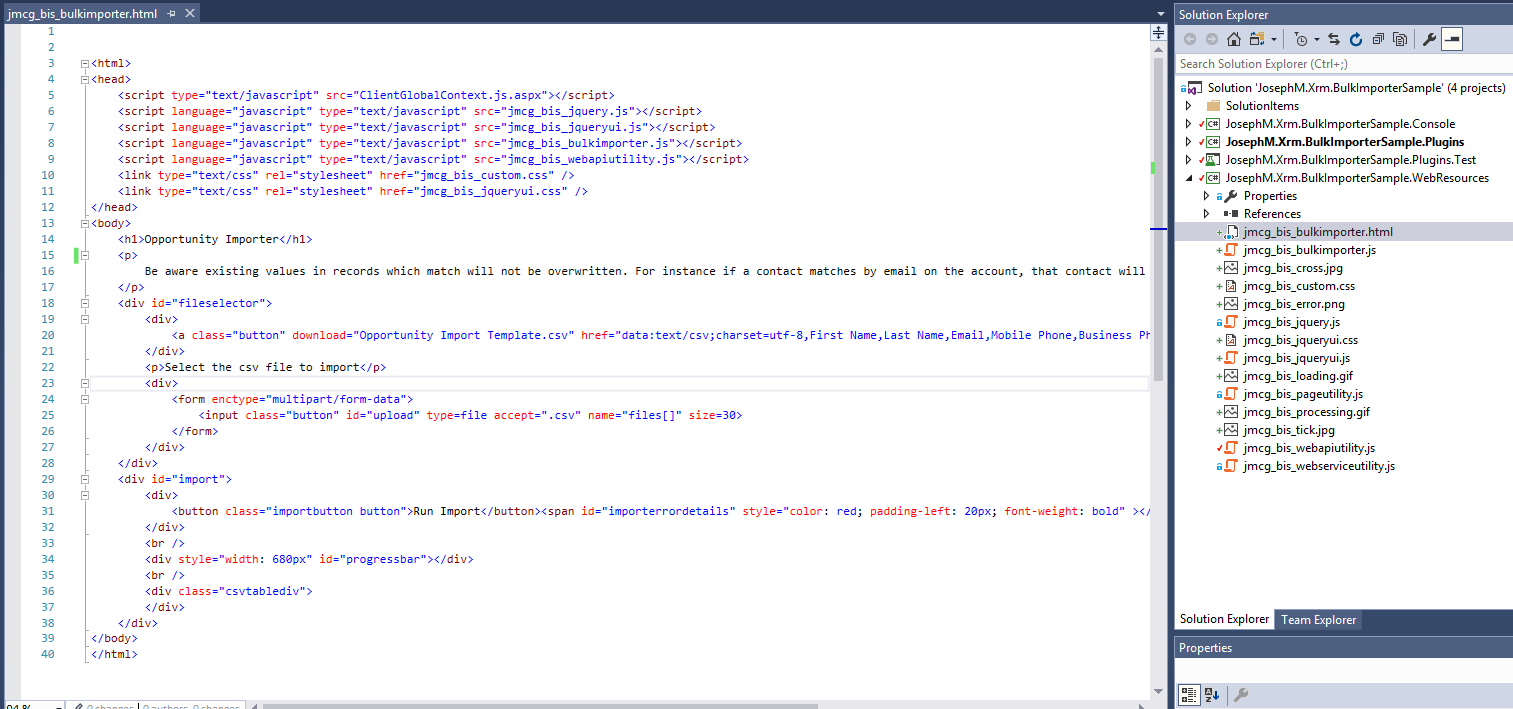Navigate Home in Solution Explorer
Screen dimensions: 1513x709
tap(1234, 39)
